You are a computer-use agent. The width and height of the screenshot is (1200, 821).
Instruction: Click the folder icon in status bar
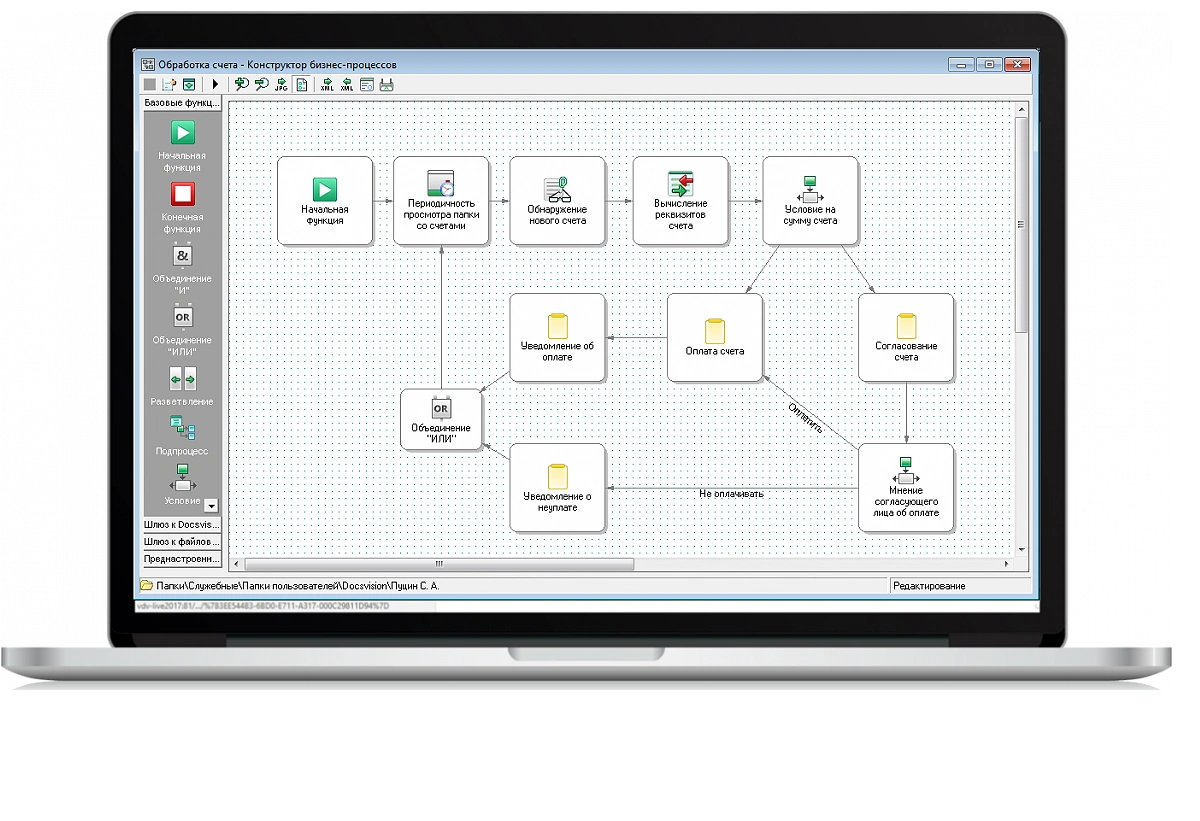pyautogui.click(x=146, y=585)
